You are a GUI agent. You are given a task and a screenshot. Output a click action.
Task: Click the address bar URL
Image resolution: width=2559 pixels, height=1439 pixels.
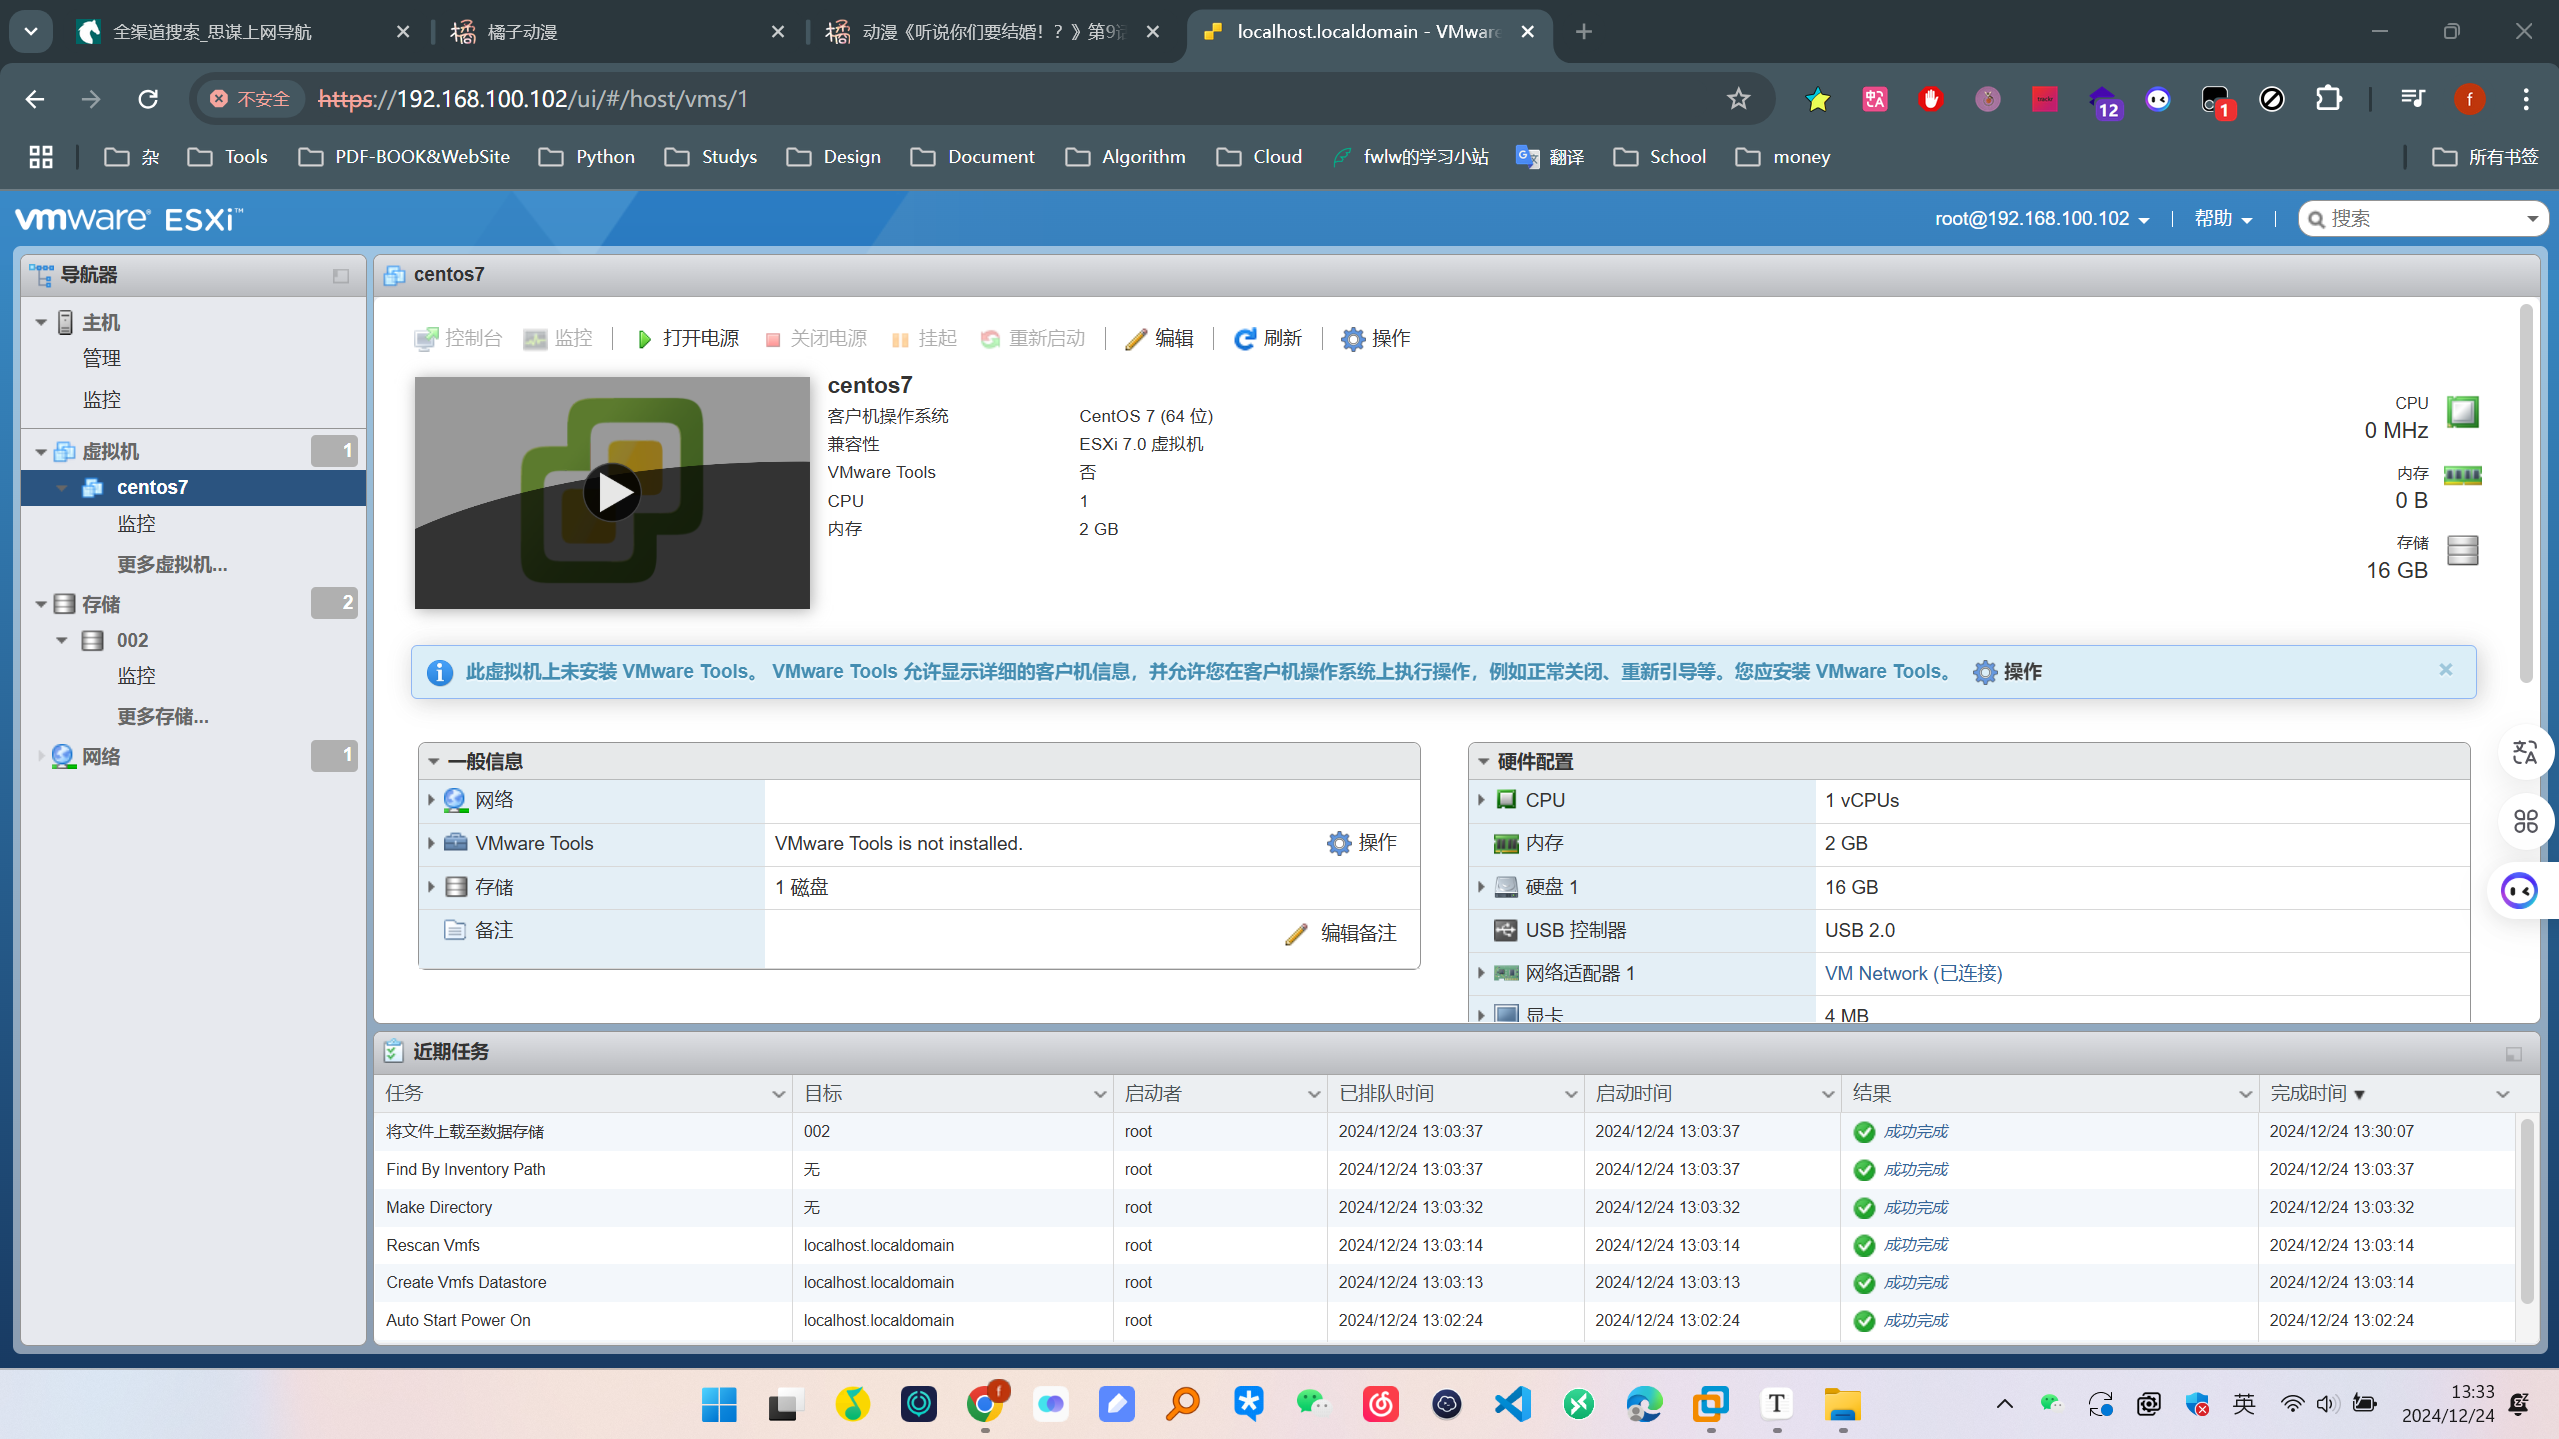pyautogui.click(x=533, y=99)
